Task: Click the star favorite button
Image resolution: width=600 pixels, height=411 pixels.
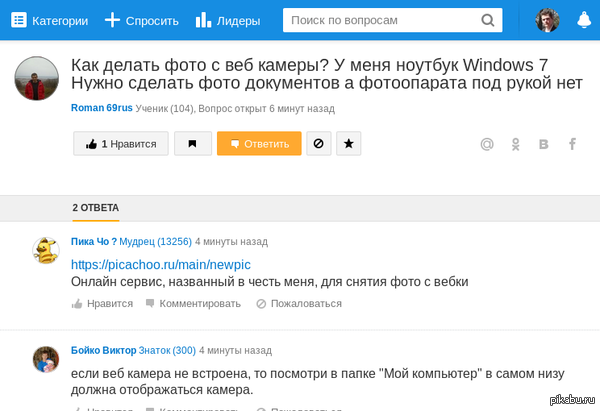Action: click(x=349, y=144)
